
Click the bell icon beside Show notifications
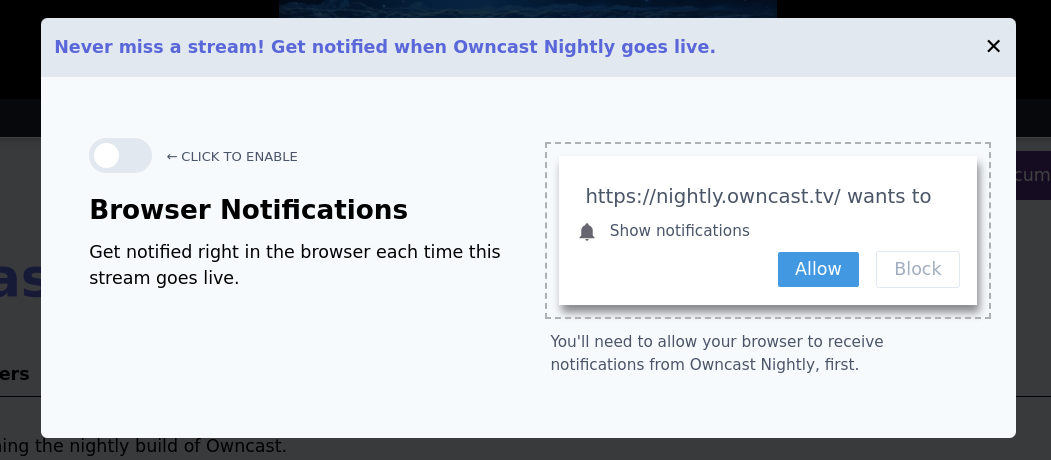pos(587,232)
